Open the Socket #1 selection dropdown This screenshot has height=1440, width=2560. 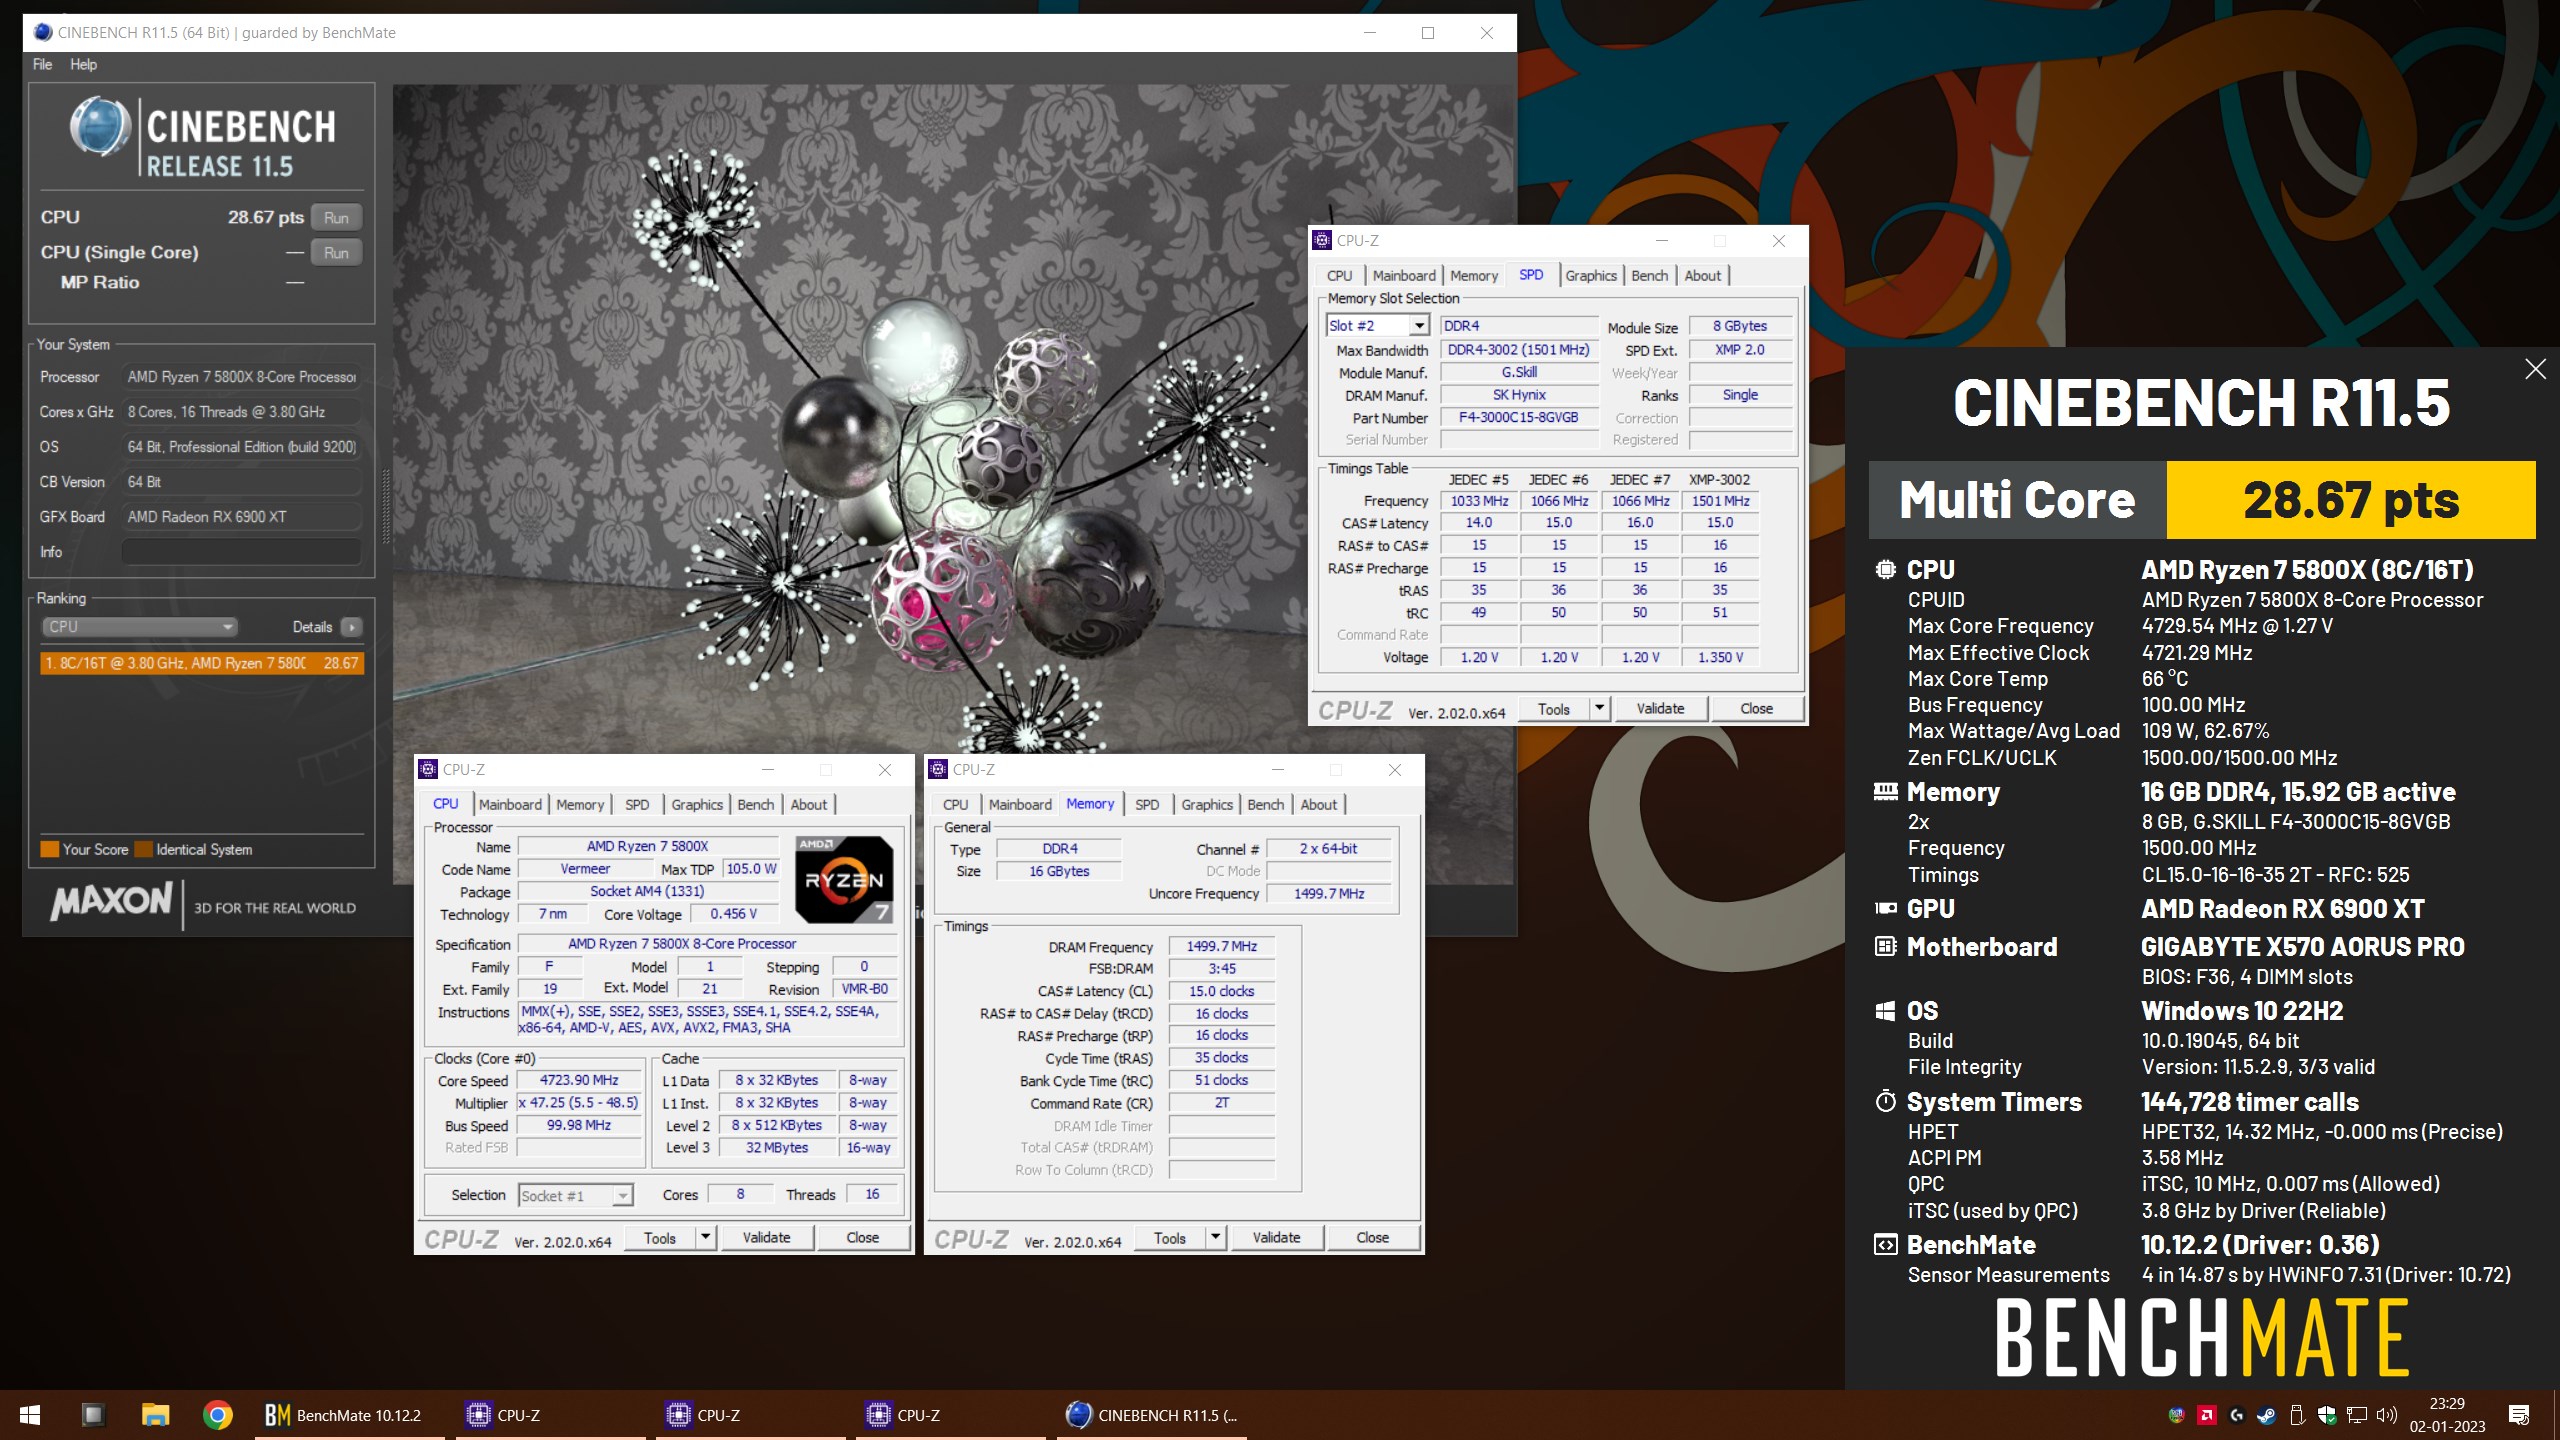coord(575,1196)
